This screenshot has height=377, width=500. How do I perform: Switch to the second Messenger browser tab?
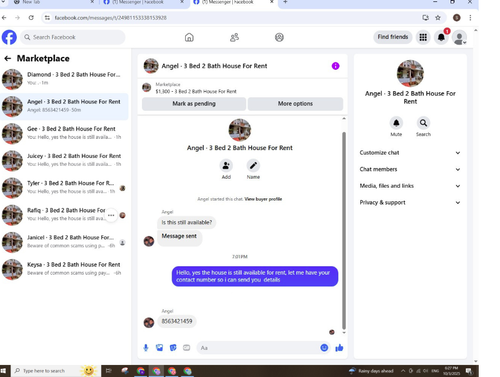point(232,3)
